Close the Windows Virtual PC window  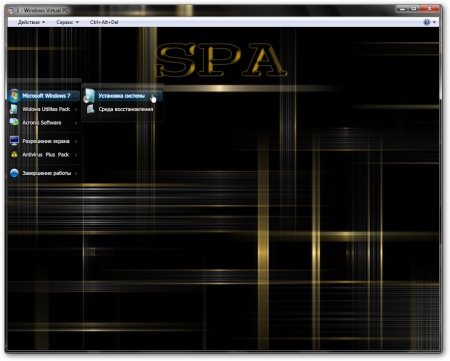click(430, 9)
